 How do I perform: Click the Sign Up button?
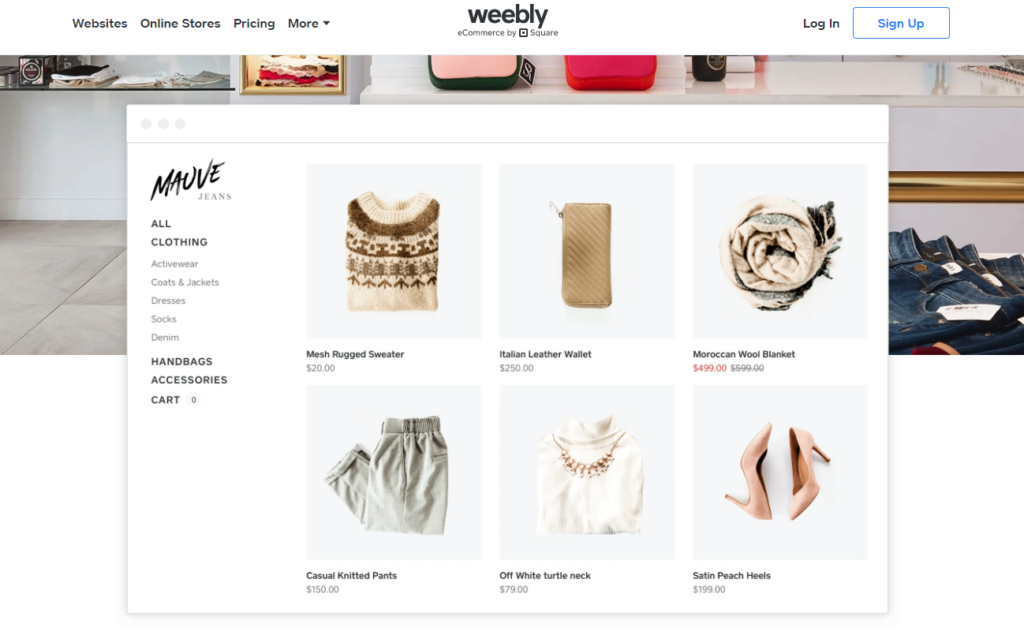pyautogui.click(x=901, y=23)
